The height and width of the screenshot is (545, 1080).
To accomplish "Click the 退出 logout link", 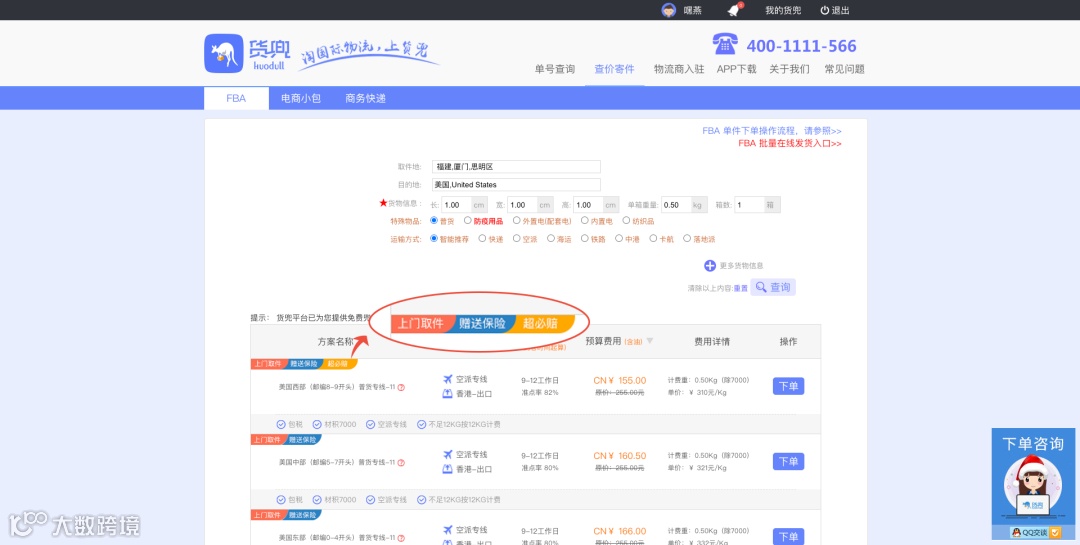I will (x=840, y=10).
